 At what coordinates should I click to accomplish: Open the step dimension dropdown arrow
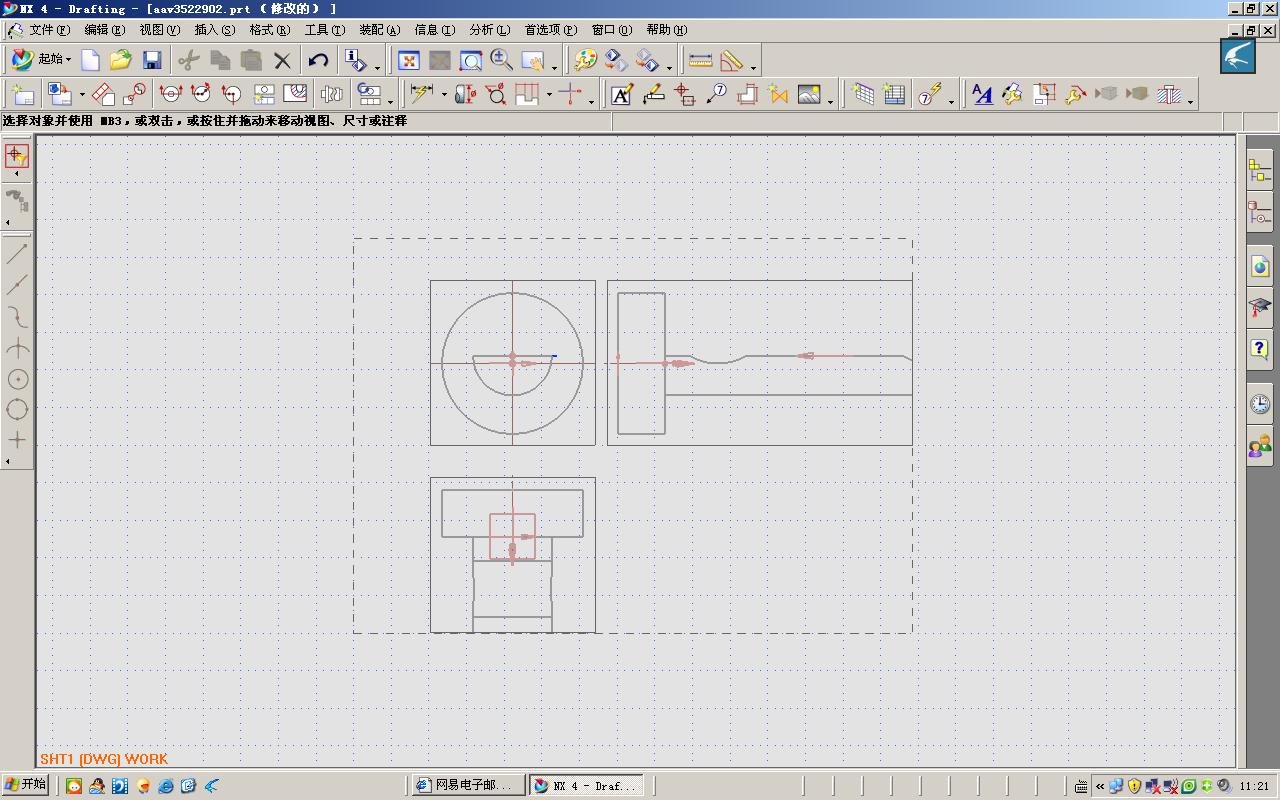(x=549, y=96)
